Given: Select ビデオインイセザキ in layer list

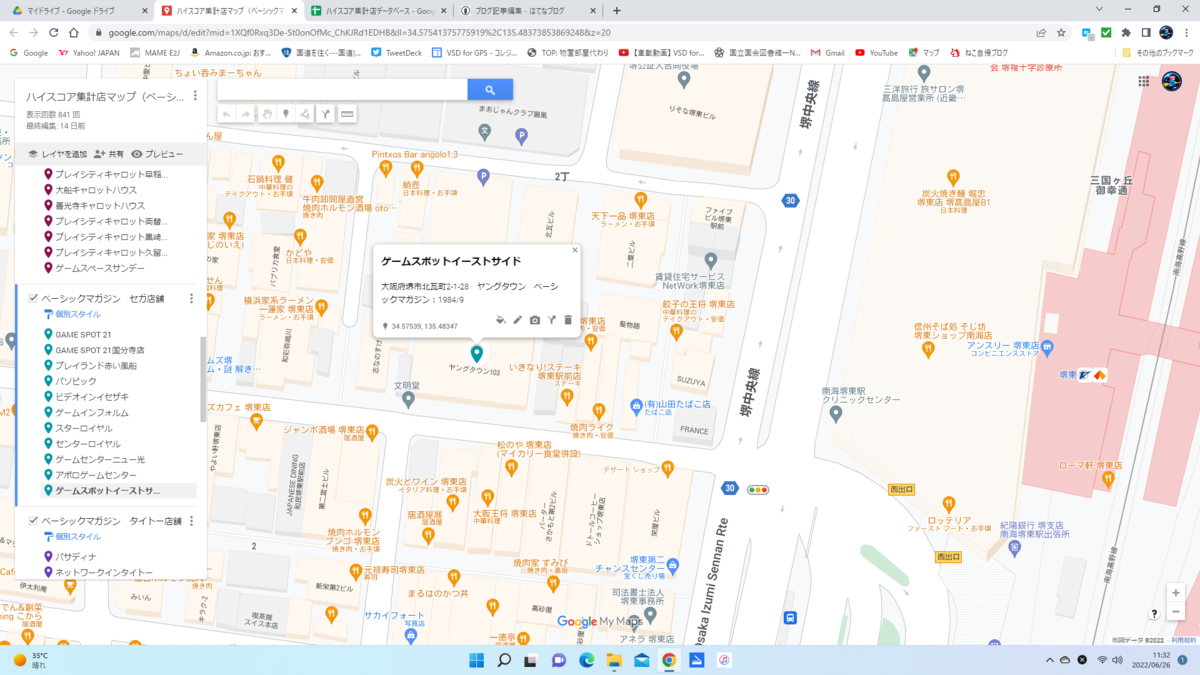Looking at the screenshot, I should coord(93,397).
